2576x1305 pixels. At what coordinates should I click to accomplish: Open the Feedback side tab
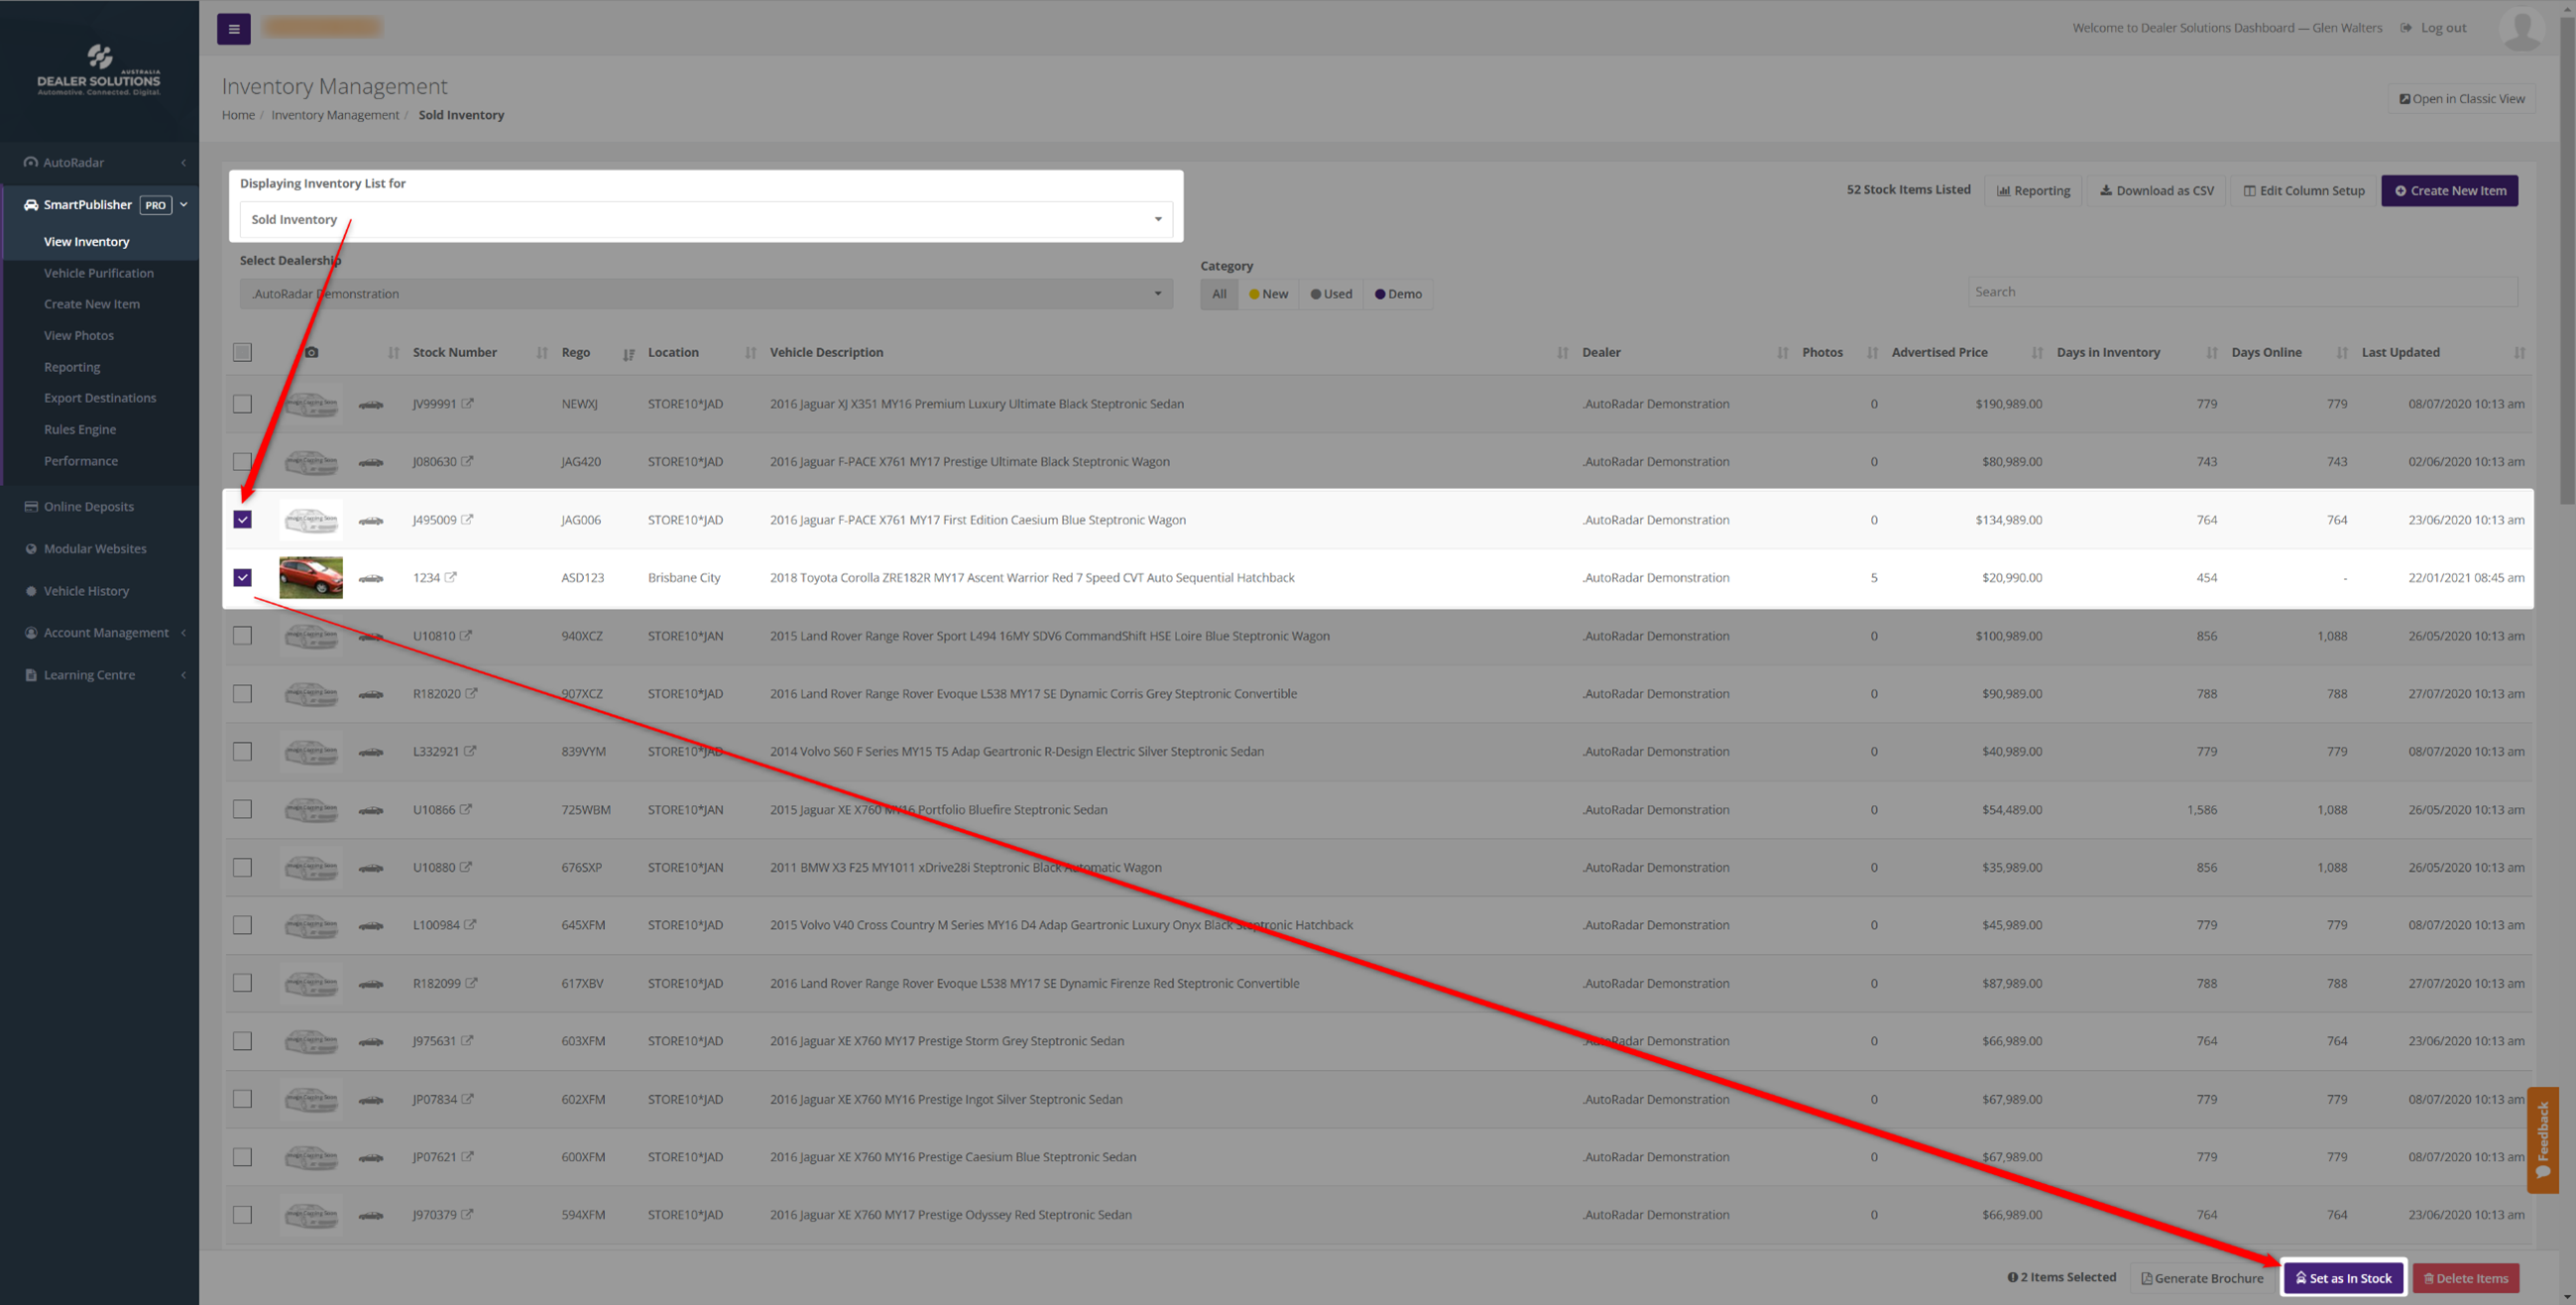click(x=2543, y=1140)
